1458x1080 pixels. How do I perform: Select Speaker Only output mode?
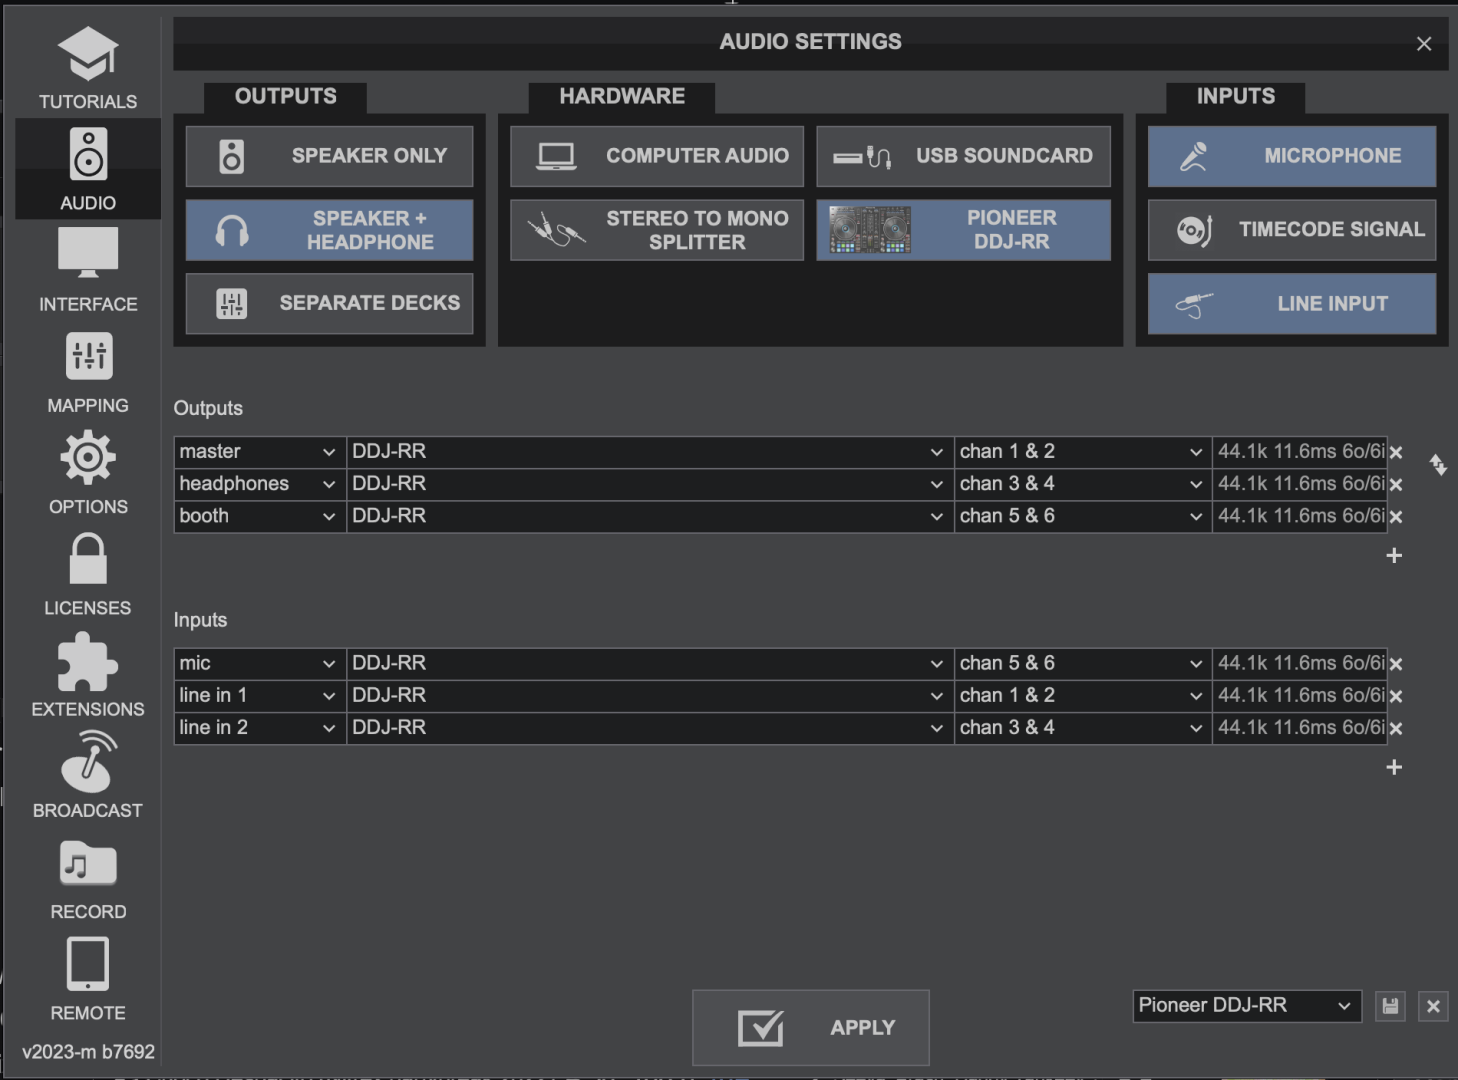329,156
